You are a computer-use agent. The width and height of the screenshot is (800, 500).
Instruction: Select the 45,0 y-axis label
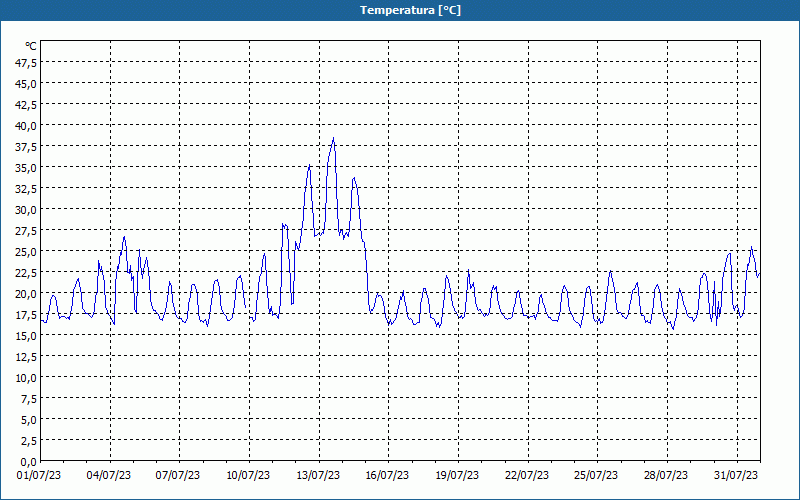click(27, 84)
